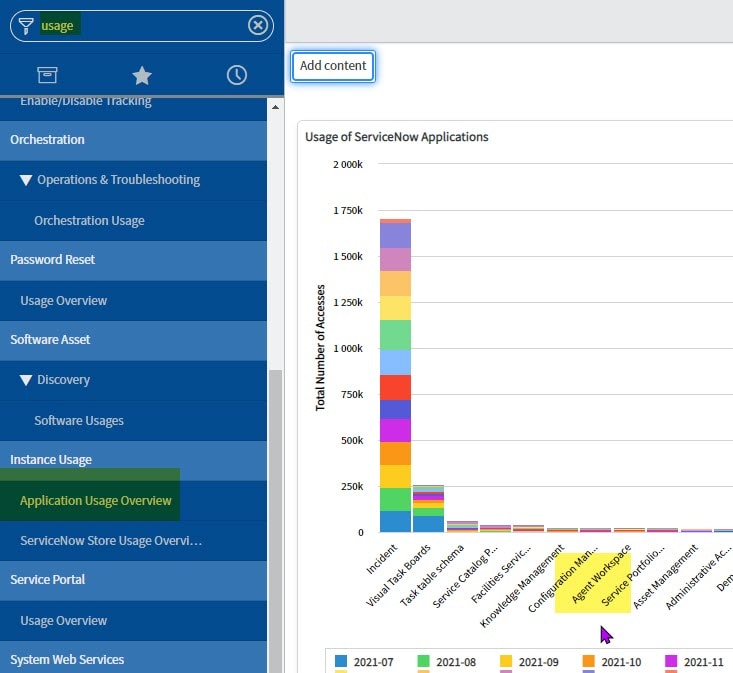733x673 pixels.
Task: Clear the 'usage' filter text
Action: click(x=258, y=25)
